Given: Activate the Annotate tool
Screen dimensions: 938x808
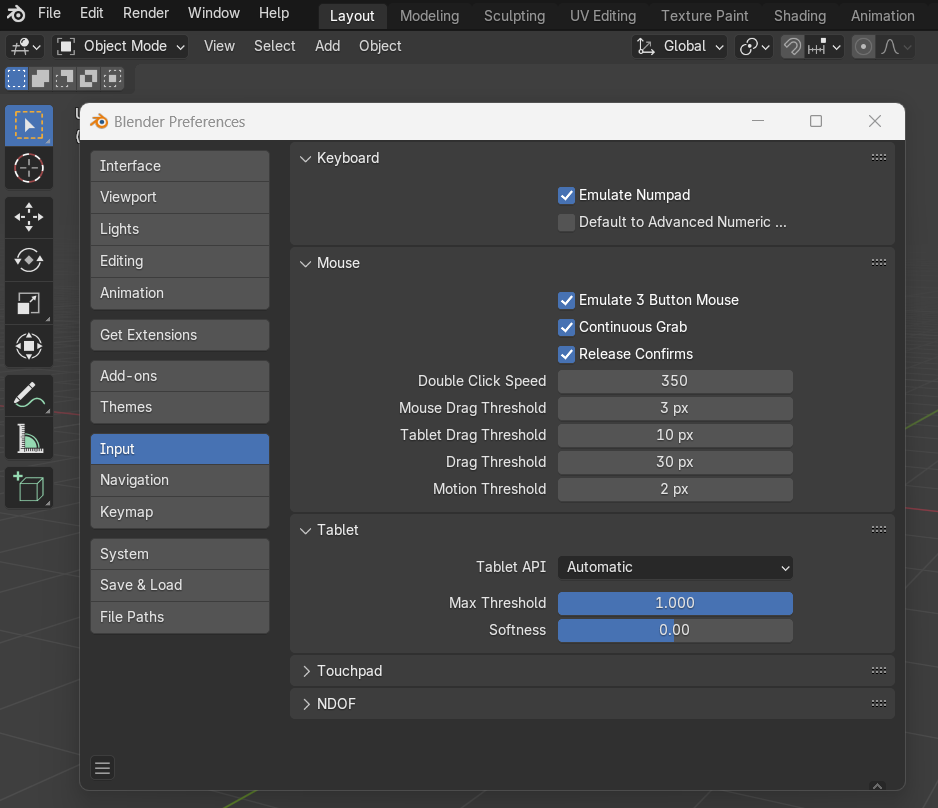Looking at the screenshot, I should tap(29, 395).
